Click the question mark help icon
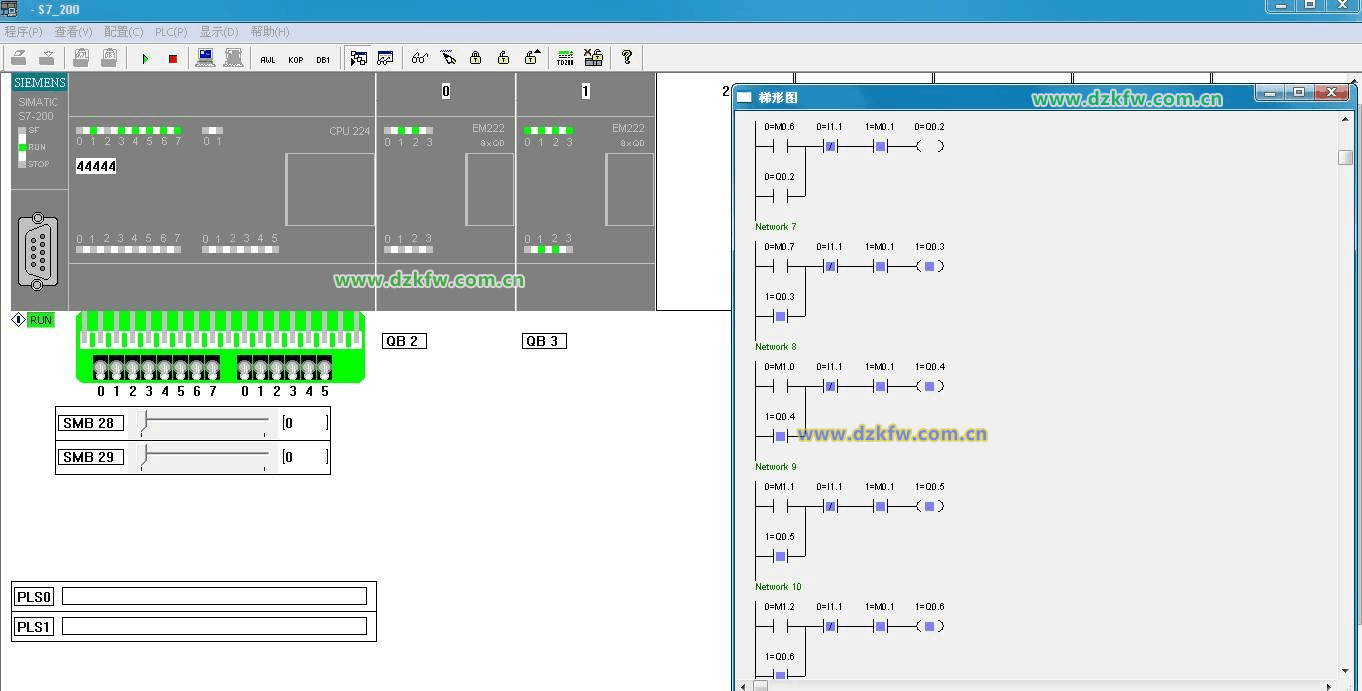Screen dimensions: 1362x691 tap(627, 58)
